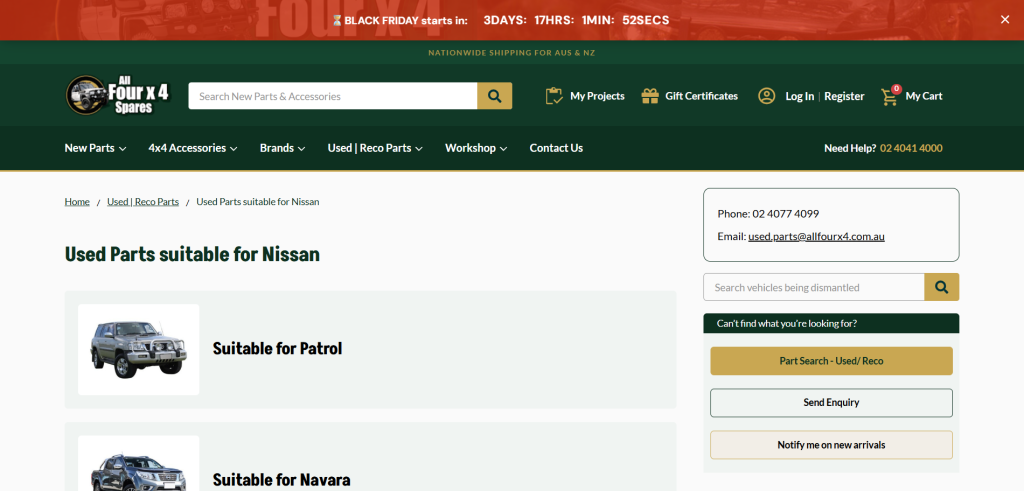This screenshot has height=491, width=1024.
Task: Click the user account avatar icon
Action: coord(766,96)
